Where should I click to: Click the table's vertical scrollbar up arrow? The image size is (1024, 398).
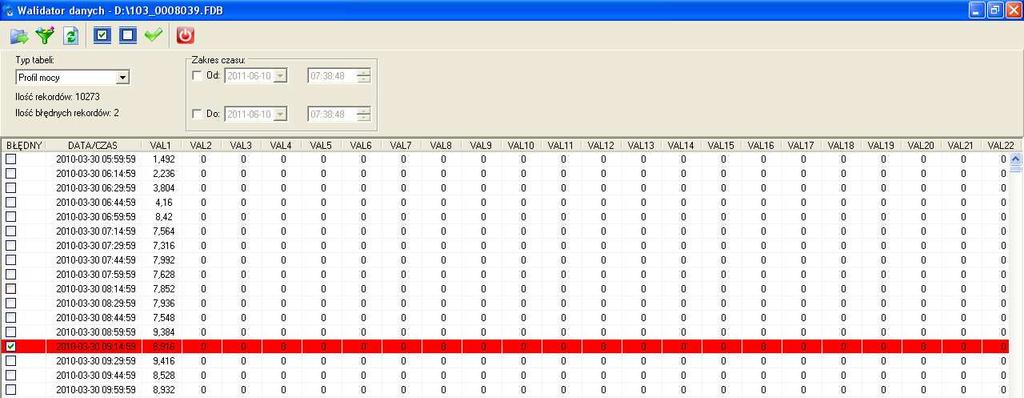point(1016,159)
